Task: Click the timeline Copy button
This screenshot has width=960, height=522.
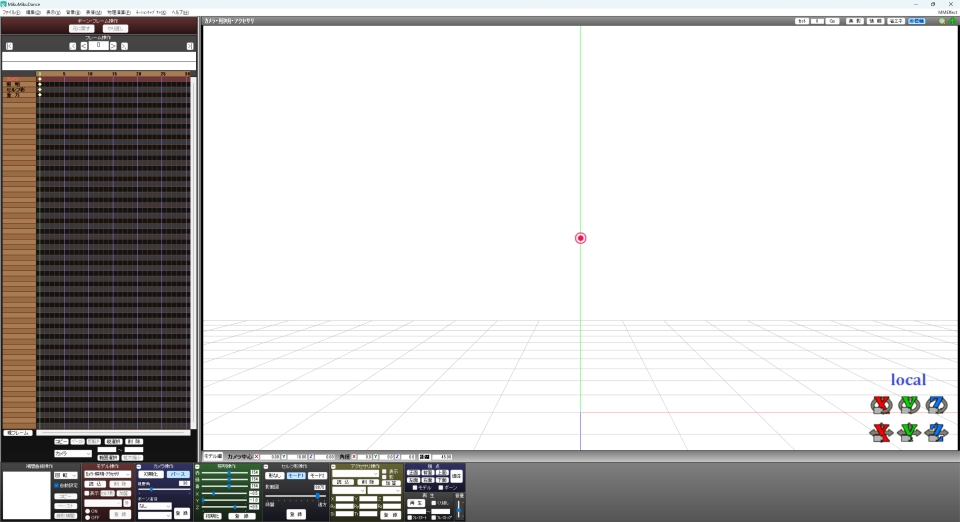Action: click(61, 441)
